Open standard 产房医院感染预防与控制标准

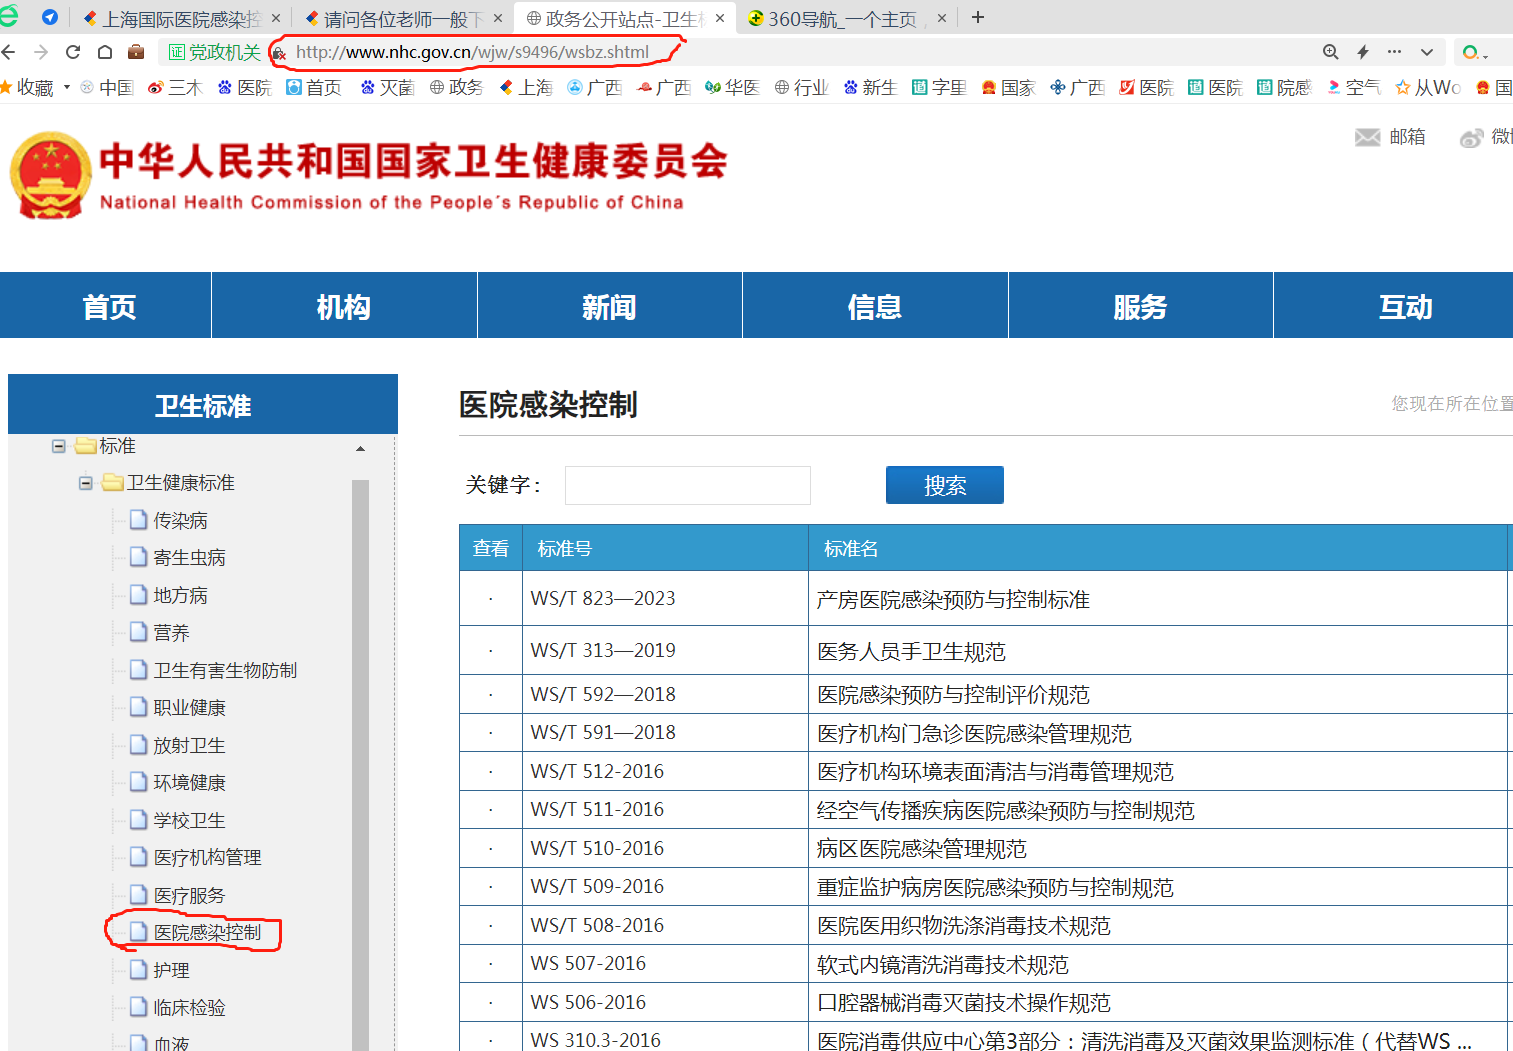953,599
